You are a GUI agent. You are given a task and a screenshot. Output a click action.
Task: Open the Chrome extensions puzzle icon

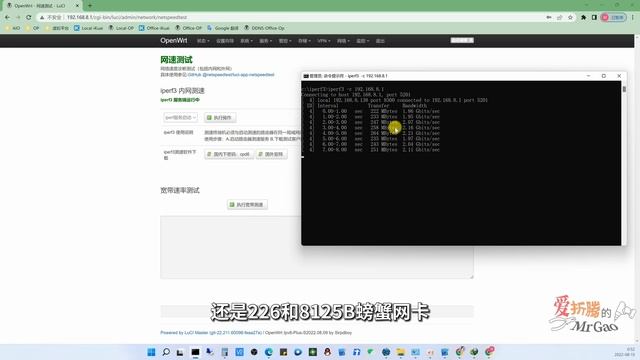583,18
